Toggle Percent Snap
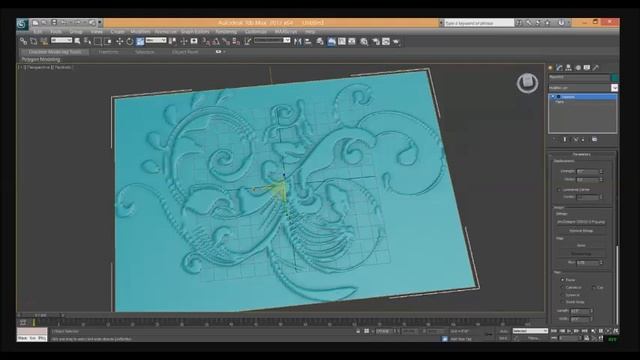640x360 pixels. coord(226,41)
